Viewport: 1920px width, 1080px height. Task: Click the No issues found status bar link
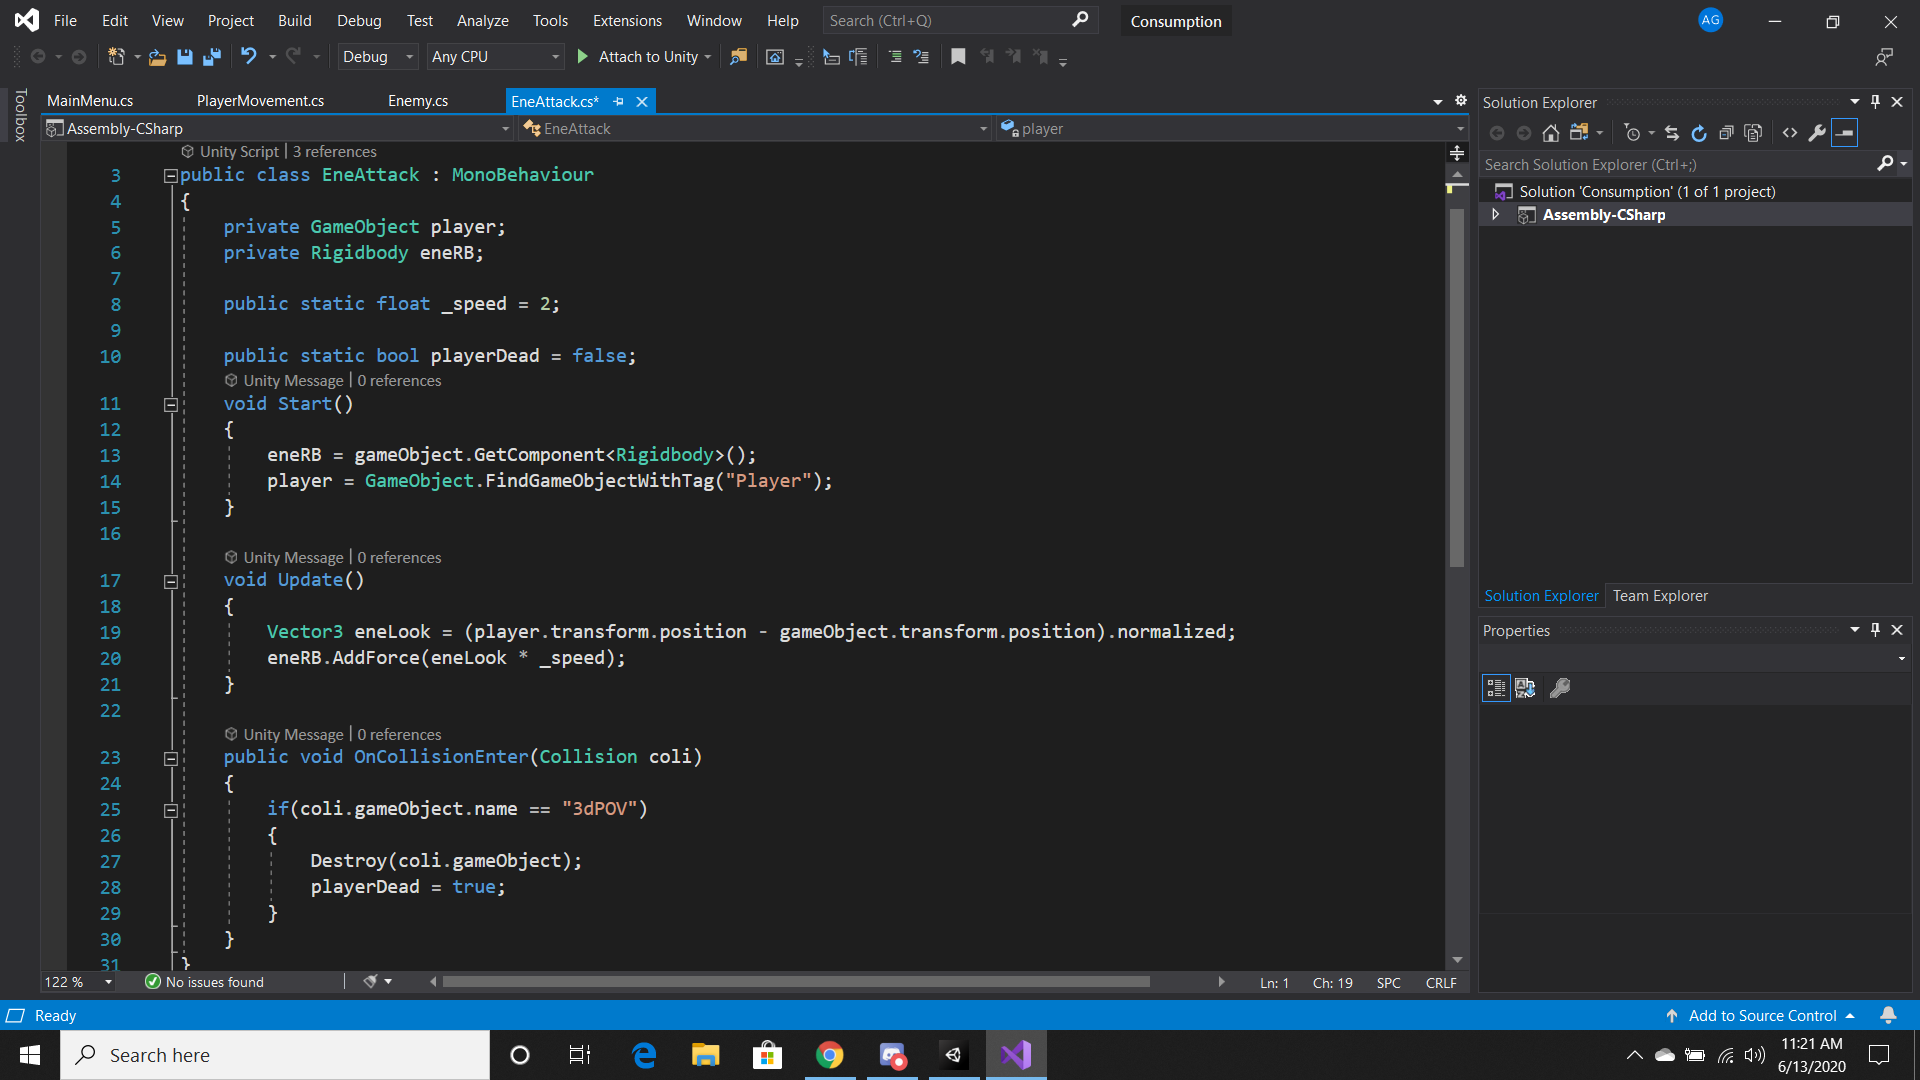pos(214,981)
